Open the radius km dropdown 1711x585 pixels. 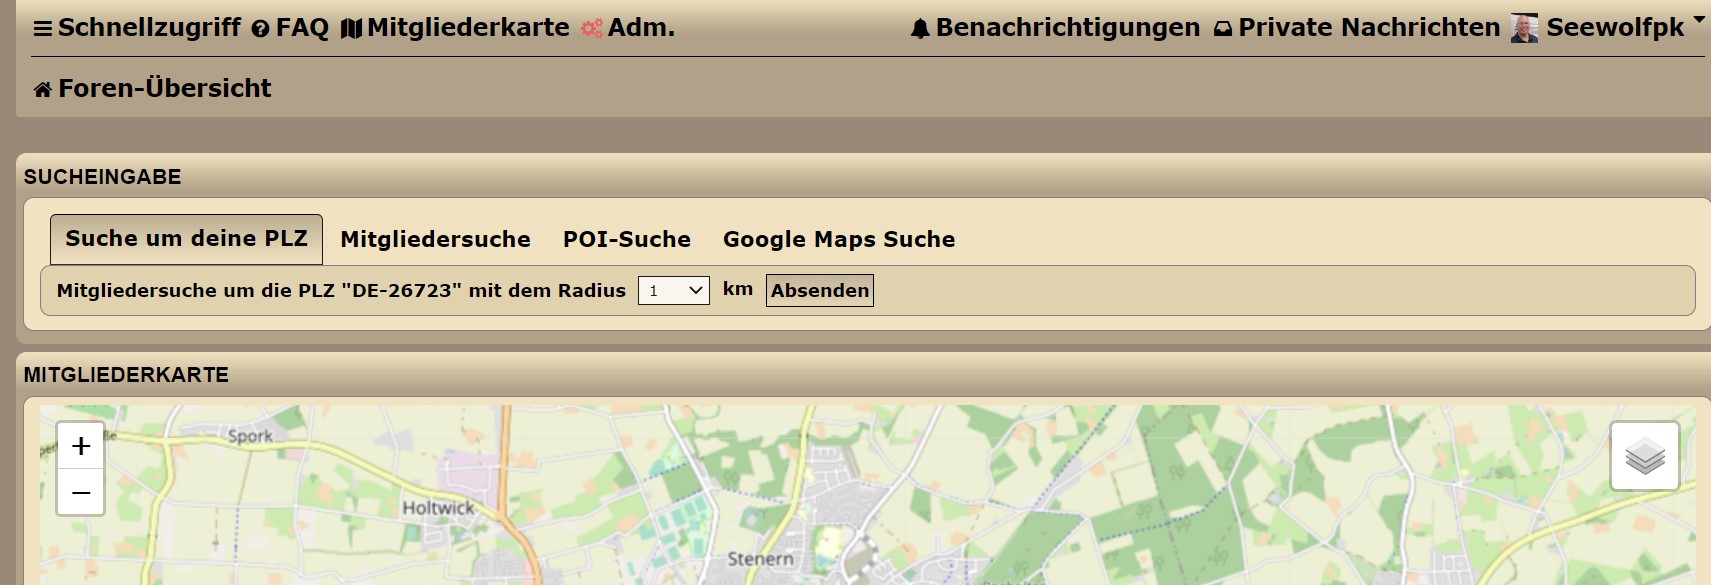pyautogui.click(x=674, y=291)
